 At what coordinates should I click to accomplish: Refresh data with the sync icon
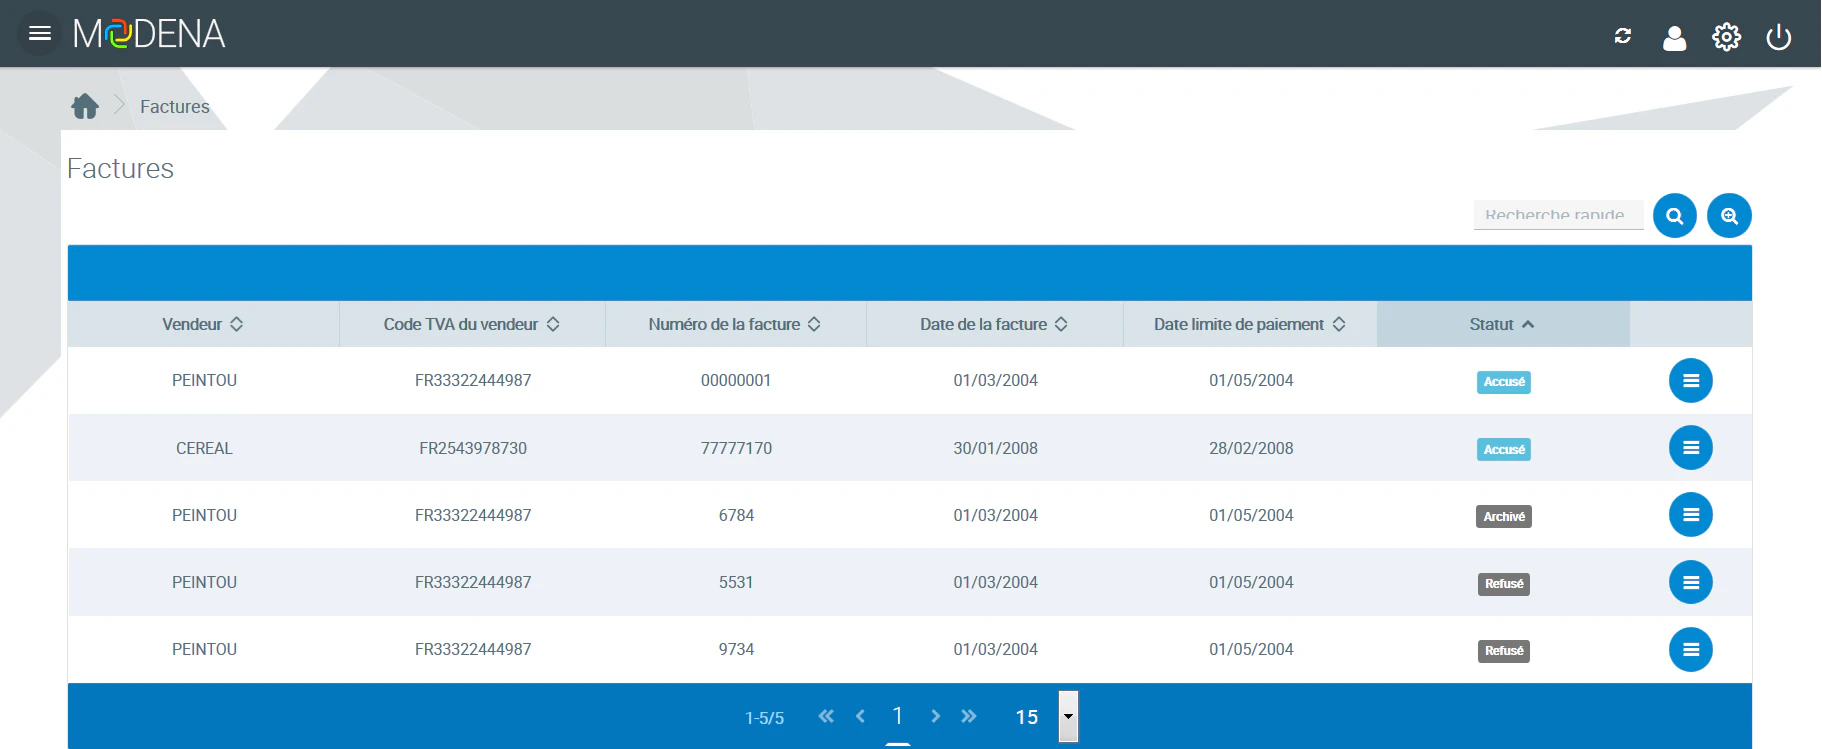(1623, 36)
